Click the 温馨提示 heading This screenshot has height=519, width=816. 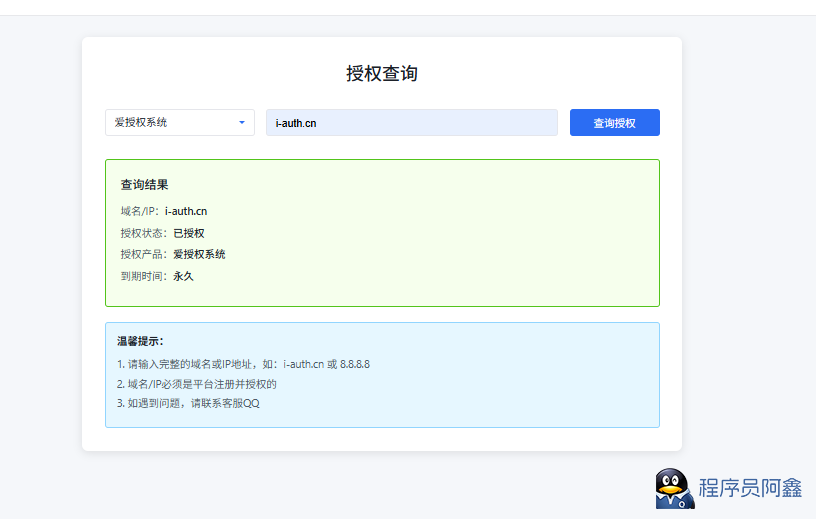click(x=140, y=341)
